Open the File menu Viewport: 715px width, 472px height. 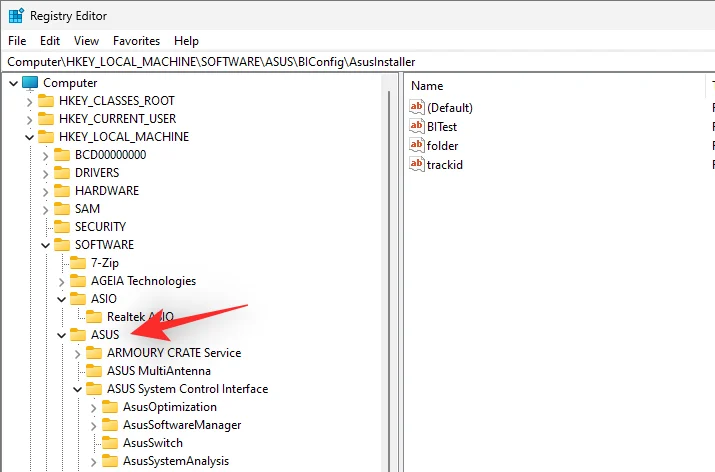[17, 41]
